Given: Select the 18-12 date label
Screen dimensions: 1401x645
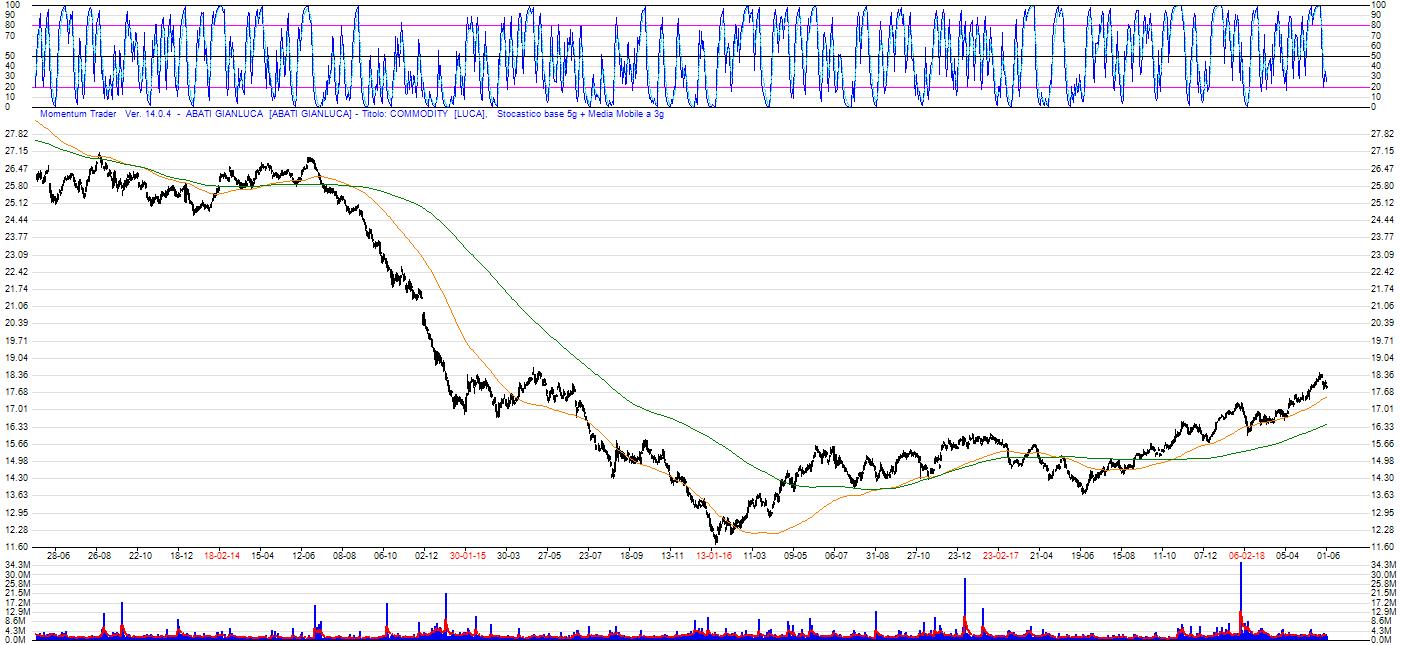Looking at the screenshot, I should pos(181,554).
